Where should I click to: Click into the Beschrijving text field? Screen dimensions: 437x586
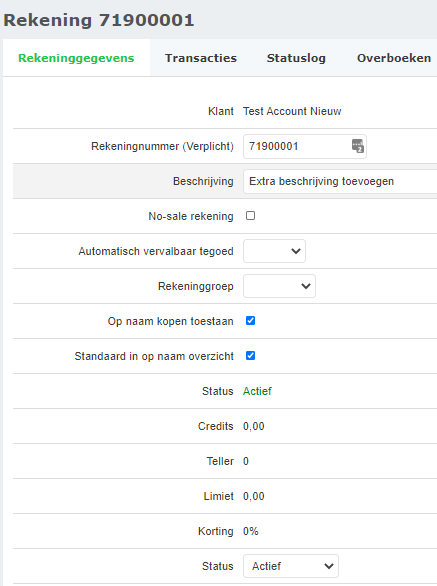coord(340,181)
